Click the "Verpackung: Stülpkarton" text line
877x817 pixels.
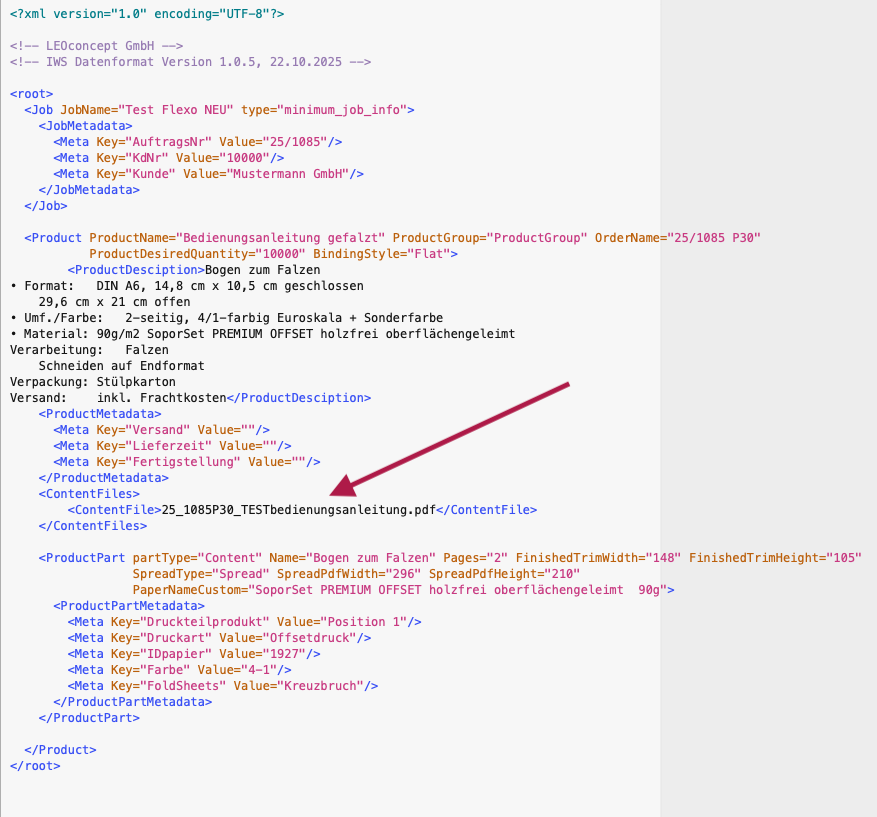pyautogui.click(x=93, y=382)
